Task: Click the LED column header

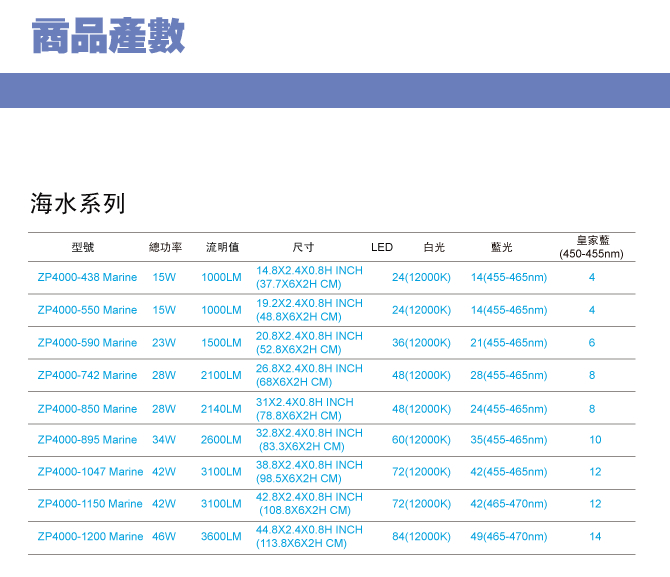Action: pos(382,247)
